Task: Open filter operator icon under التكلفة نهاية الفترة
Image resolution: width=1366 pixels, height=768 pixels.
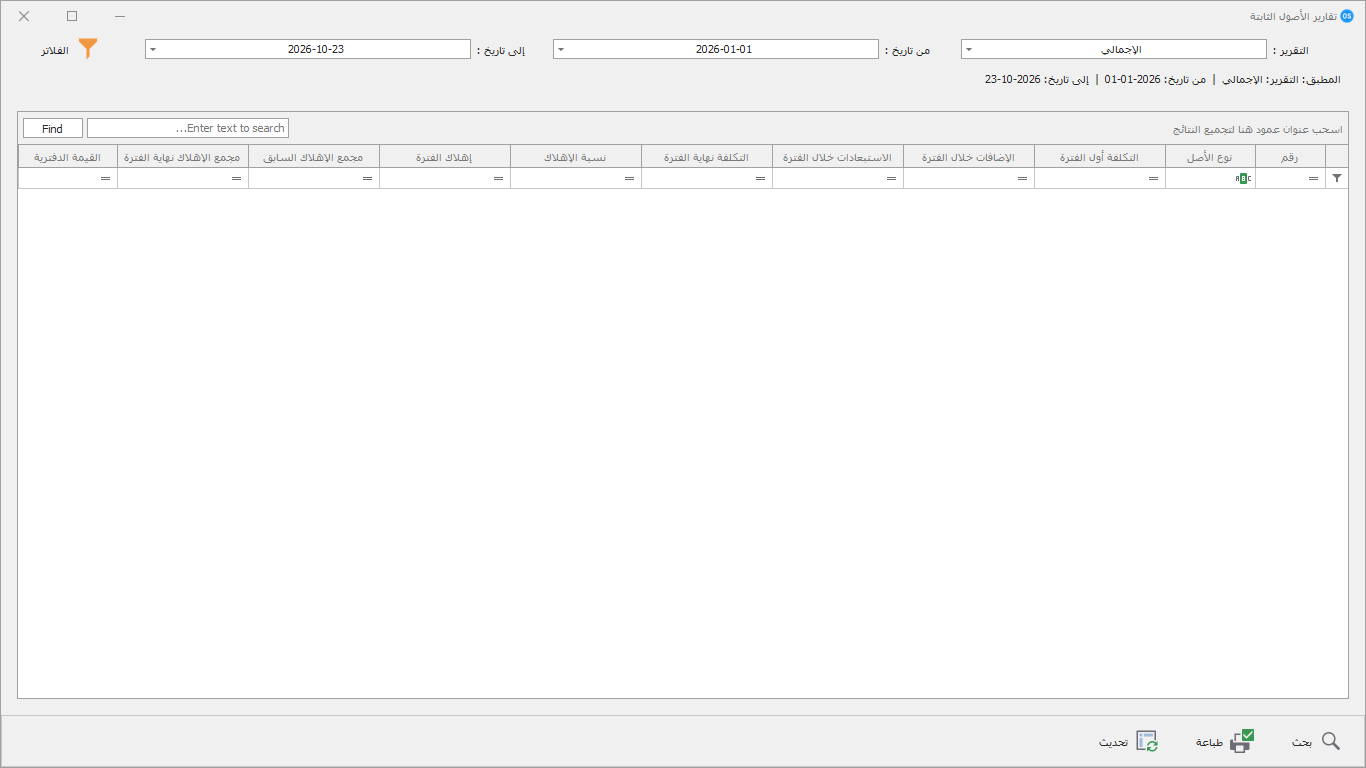Action: 760,178
